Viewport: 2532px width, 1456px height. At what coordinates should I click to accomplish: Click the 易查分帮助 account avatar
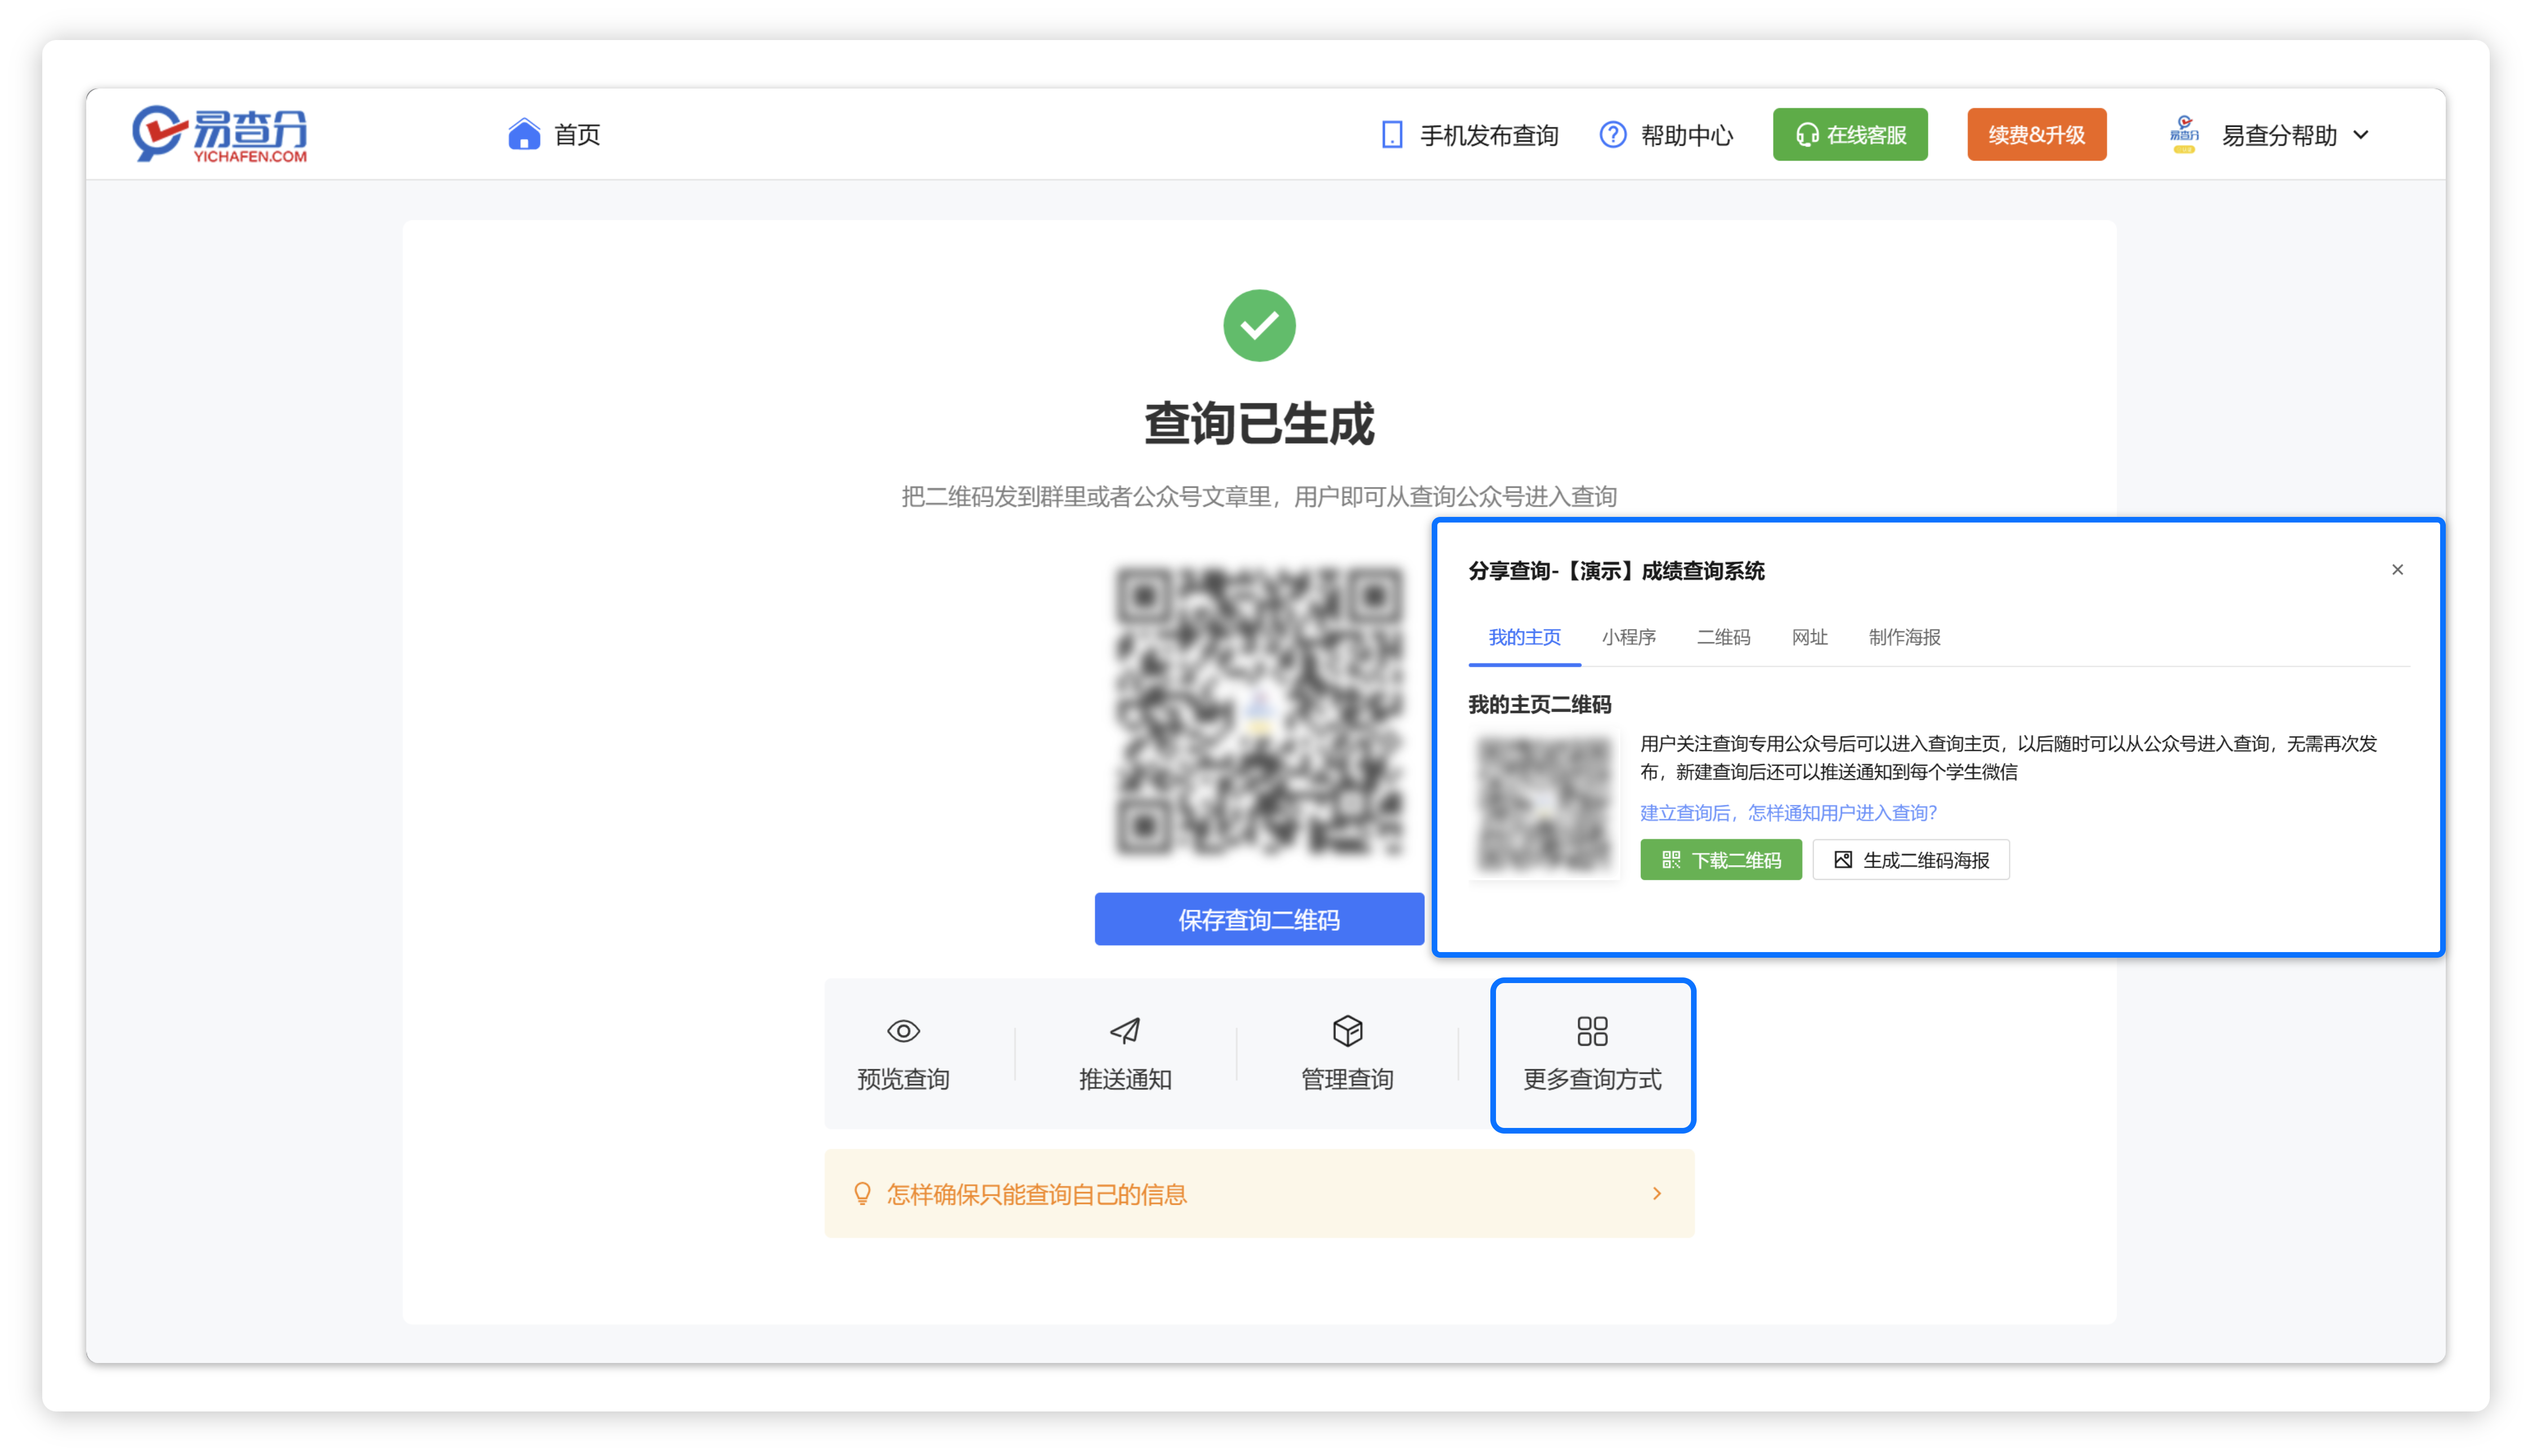point(2183,134)
